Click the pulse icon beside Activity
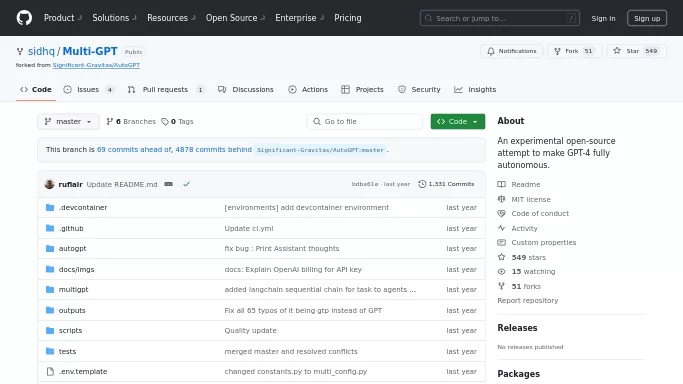The width and height of the screenshot is (683, 384). (501, 228)
